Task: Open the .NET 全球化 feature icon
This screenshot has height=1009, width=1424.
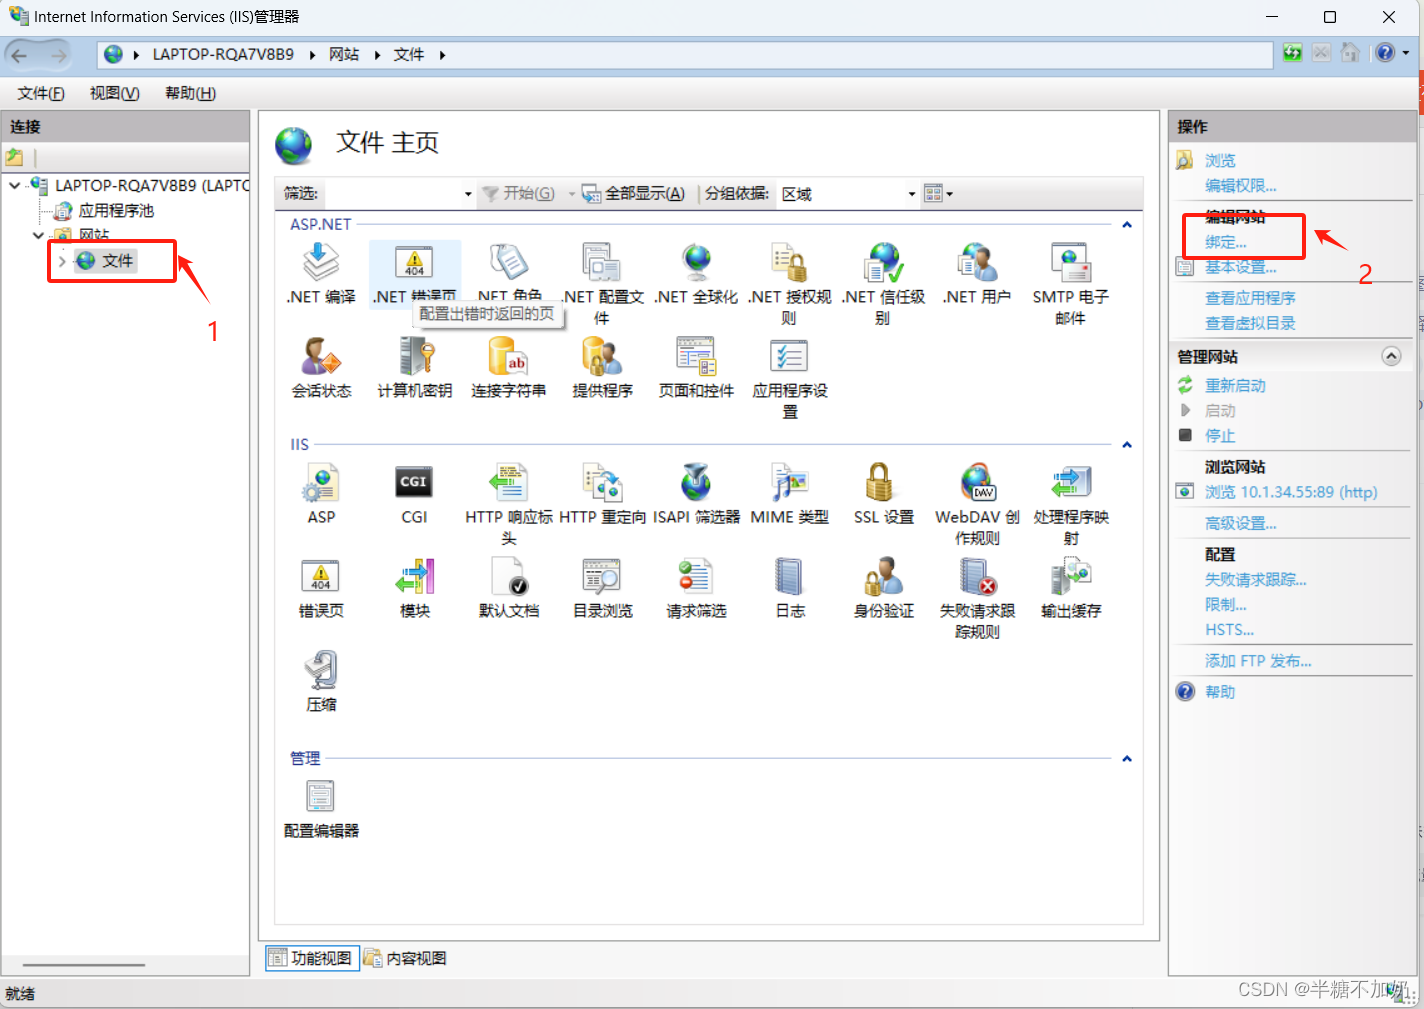Action: pos(696,263)
